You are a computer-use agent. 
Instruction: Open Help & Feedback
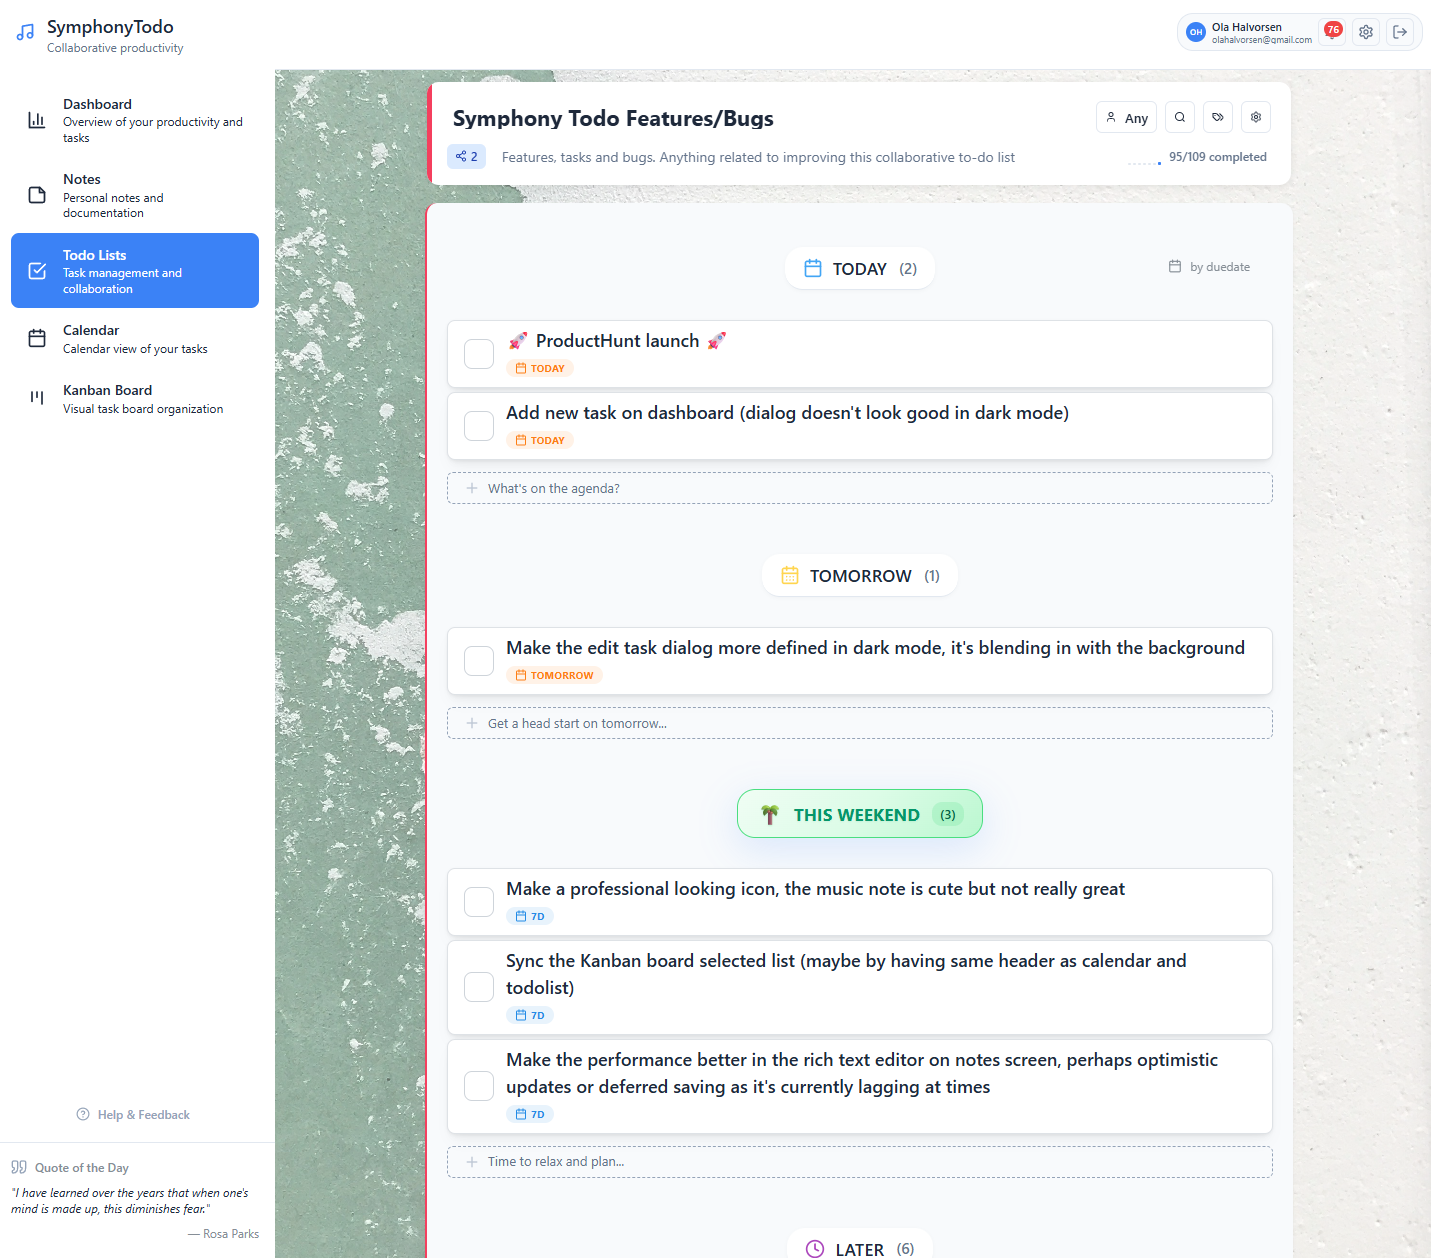click(x=133, y=1114)
